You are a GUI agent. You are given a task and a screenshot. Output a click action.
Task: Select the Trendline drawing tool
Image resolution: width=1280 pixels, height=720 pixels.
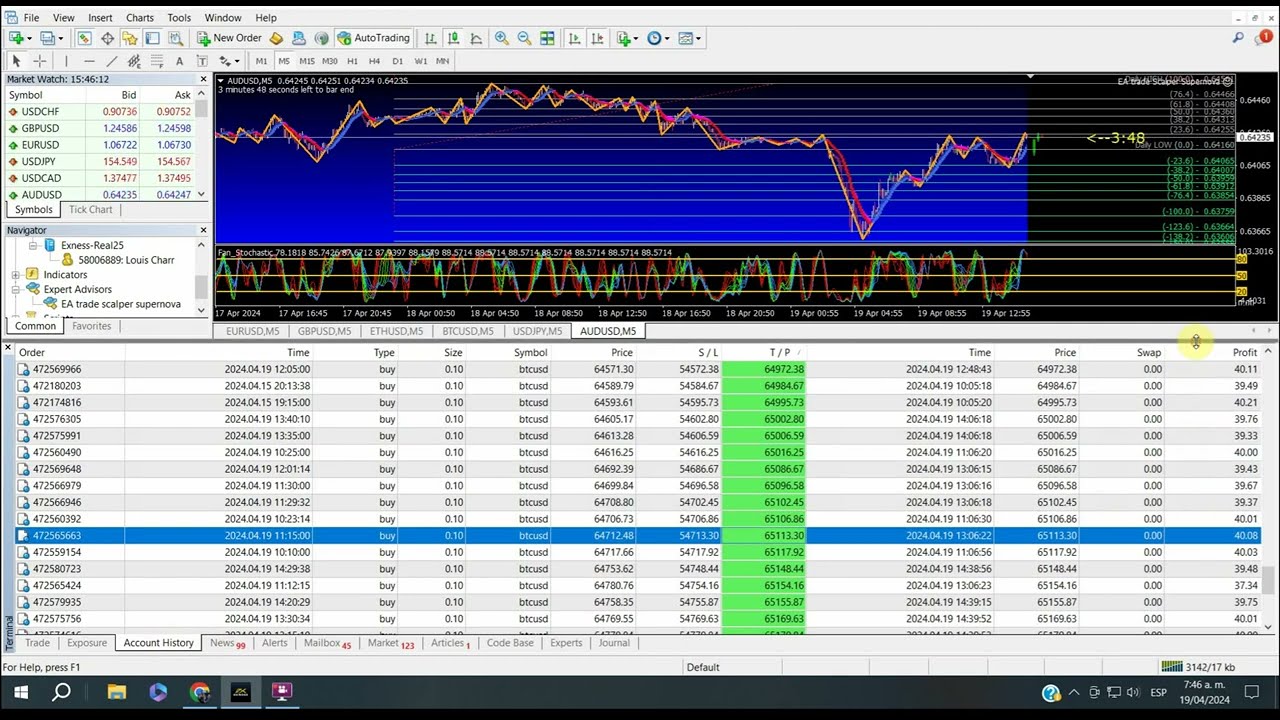tap(111, 61)
